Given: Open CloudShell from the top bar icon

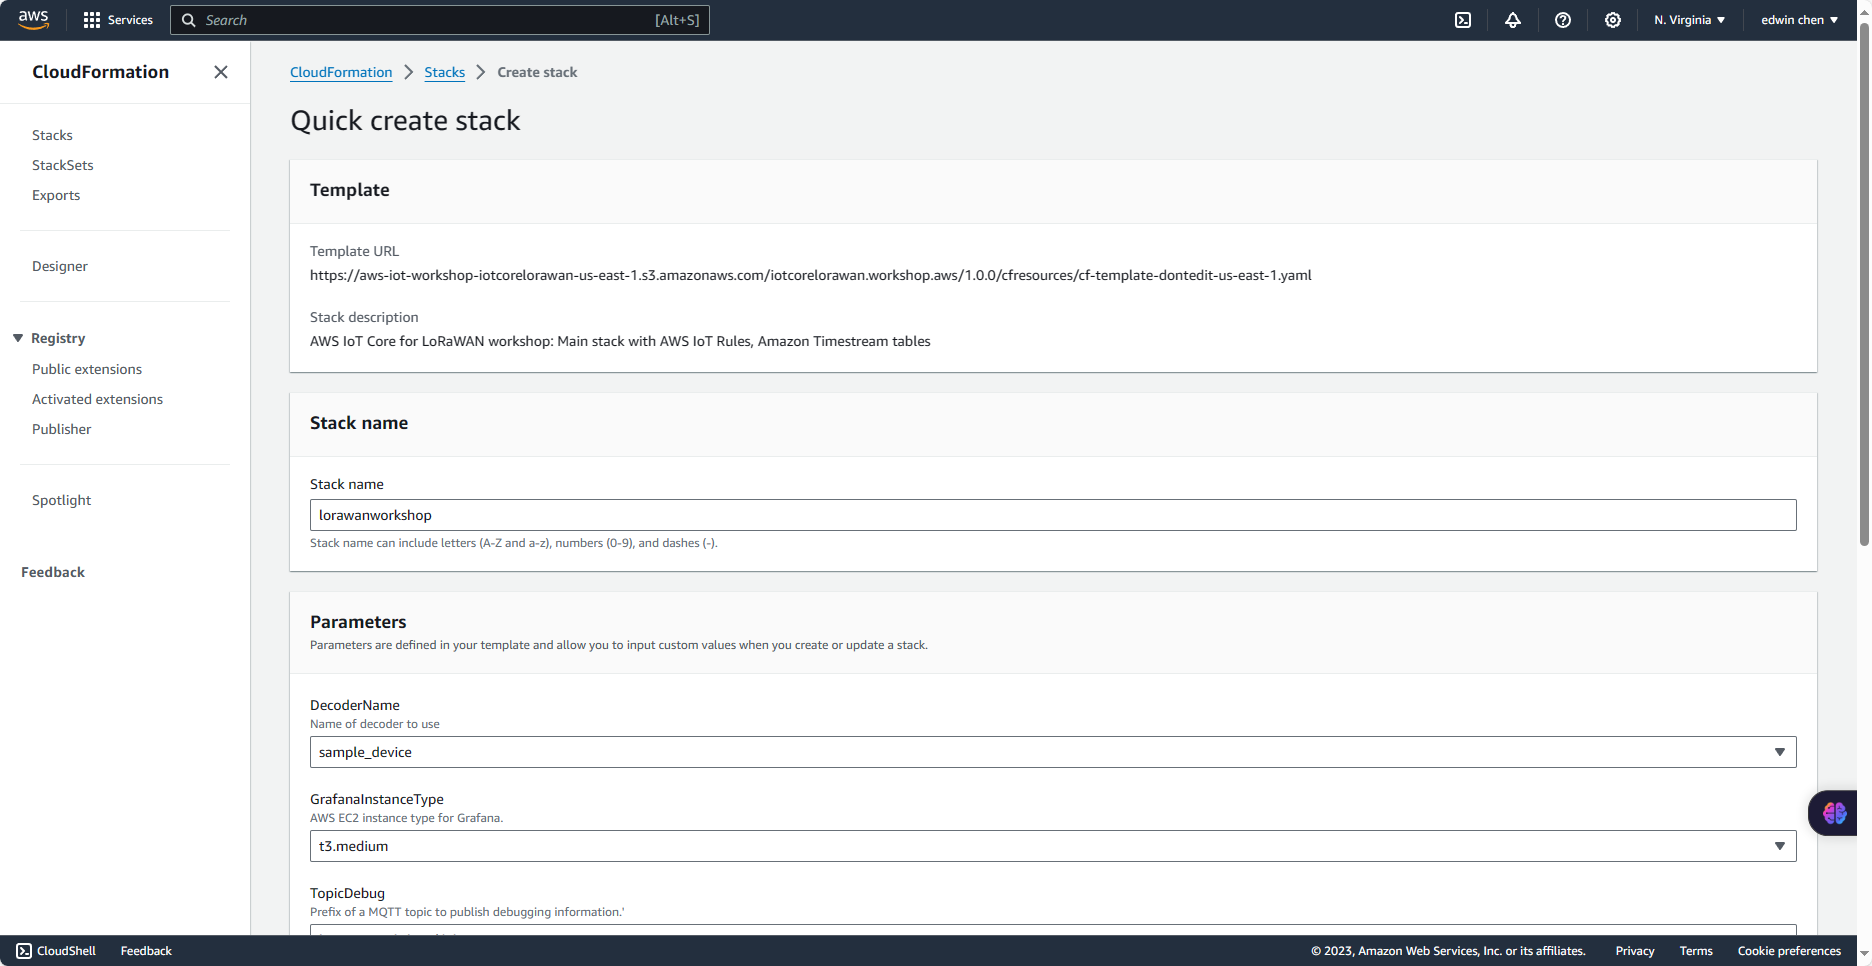Looking at the screenshot, I should [x=1463, y=20].
